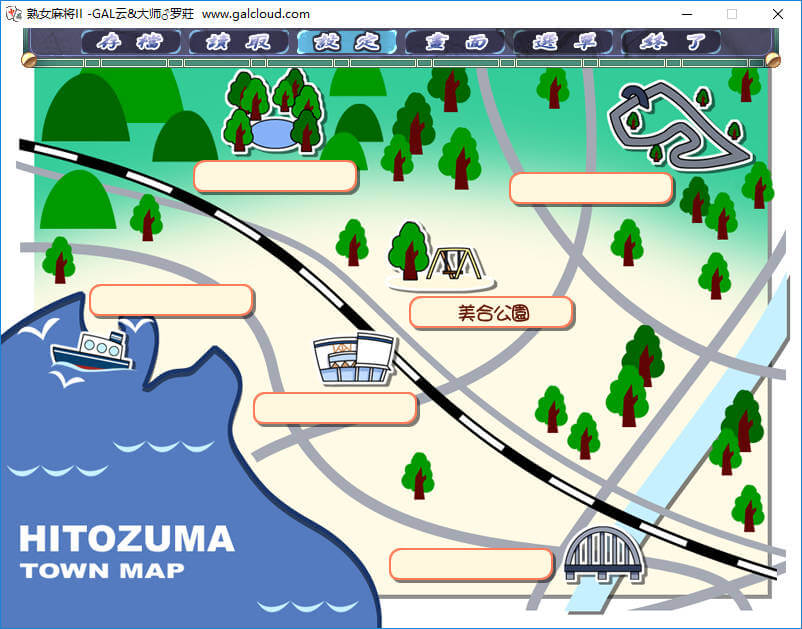Screen dimensions: 802x629
Task: Open the 讀取 load menu
Action: [x=238, y=42]
